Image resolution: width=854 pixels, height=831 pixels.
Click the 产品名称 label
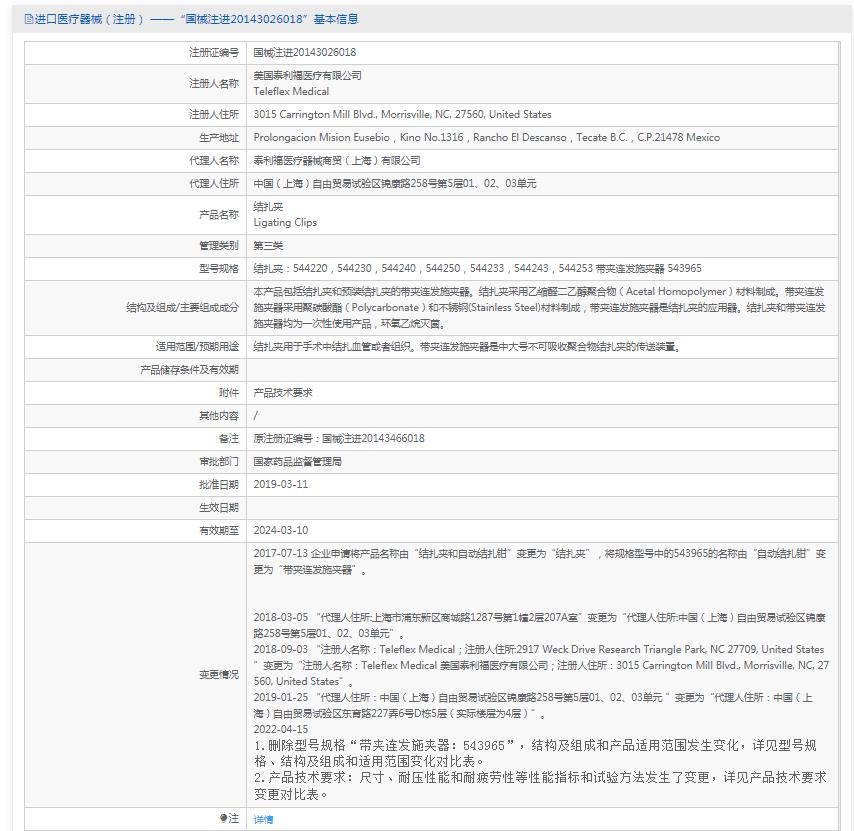(x=218, y=215)
